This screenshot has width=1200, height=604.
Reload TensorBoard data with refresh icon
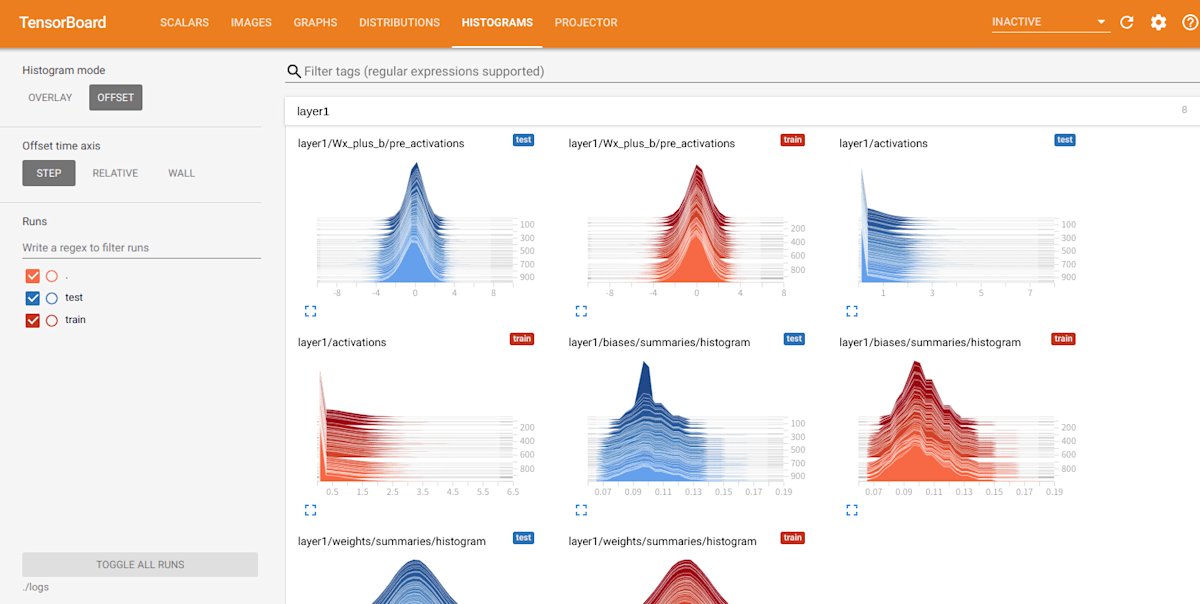[1127, 22]
